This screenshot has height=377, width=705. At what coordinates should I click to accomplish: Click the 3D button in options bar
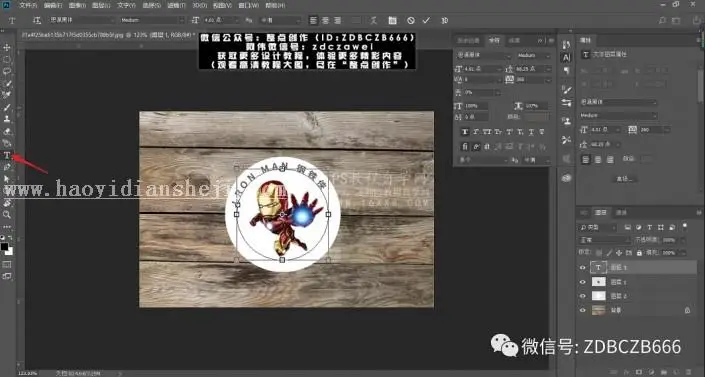point(444,20)
